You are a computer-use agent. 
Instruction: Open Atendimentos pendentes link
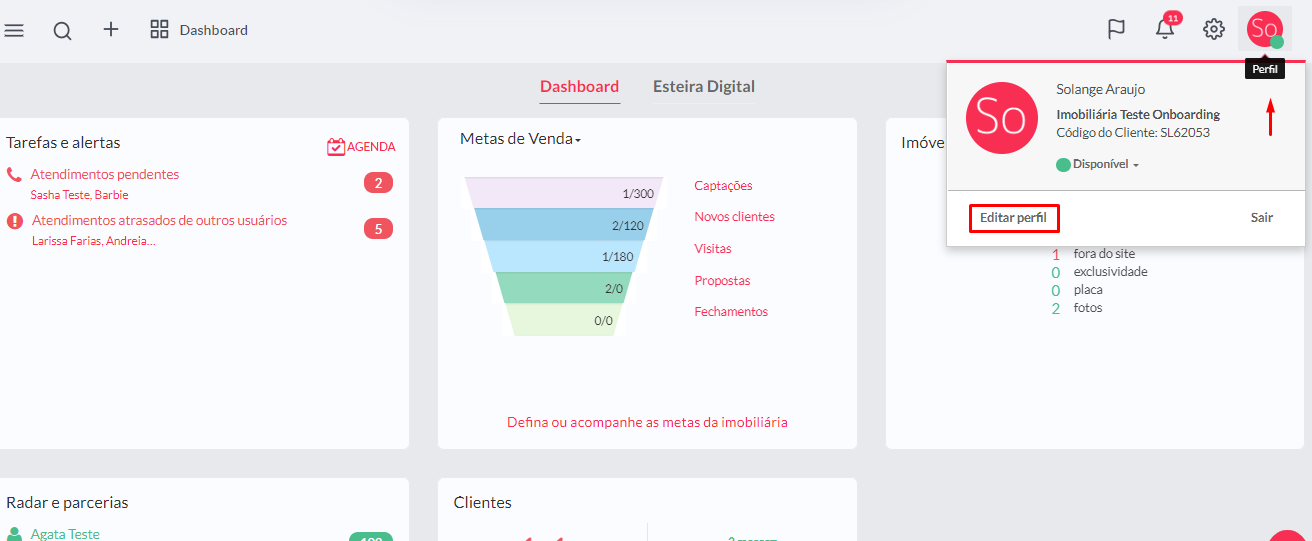coord(105,174)
